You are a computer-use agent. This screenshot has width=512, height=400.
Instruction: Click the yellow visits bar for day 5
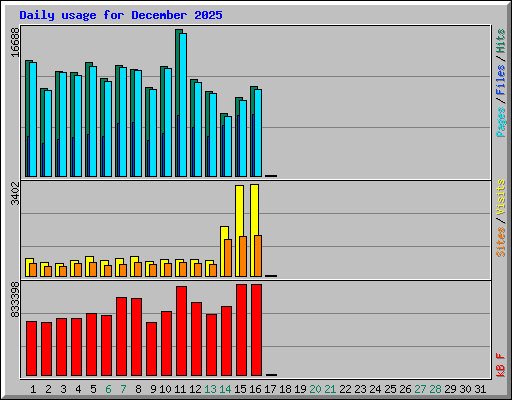click(88, 266)
